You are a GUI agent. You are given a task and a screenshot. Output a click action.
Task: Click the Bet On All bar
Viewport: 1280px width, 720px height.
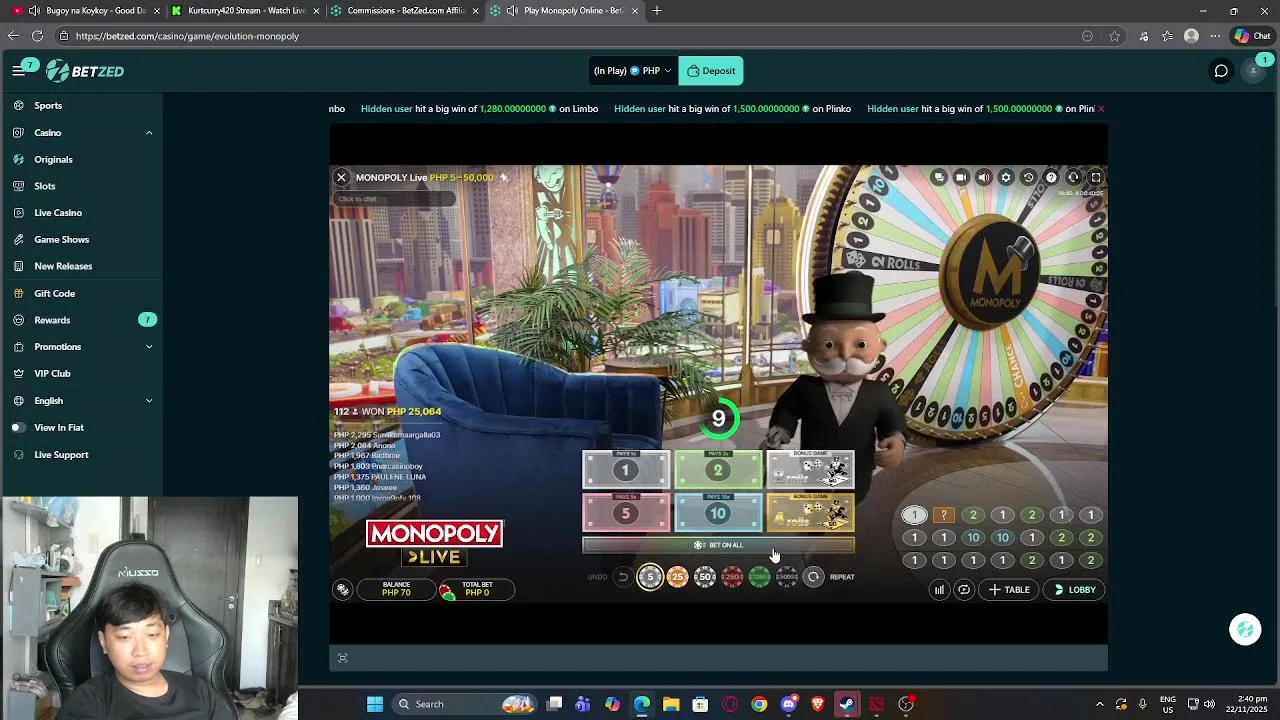point(718,545)
